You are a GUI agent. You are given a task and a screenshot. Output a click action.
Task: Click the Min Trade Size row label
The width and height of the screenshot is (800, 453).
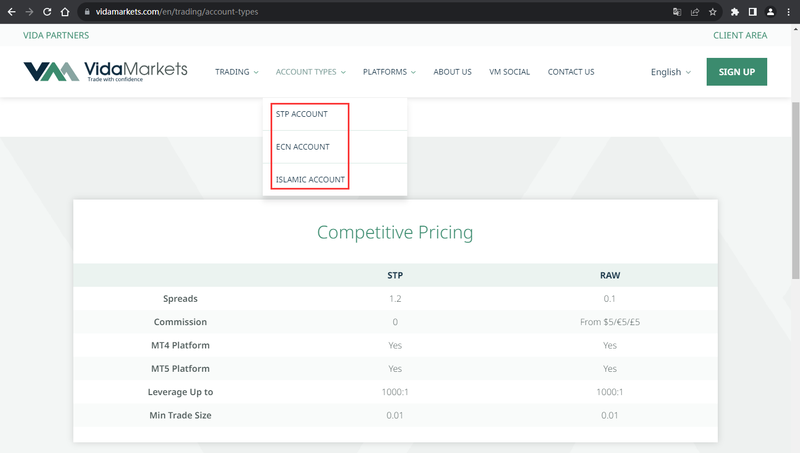point(180,415)
